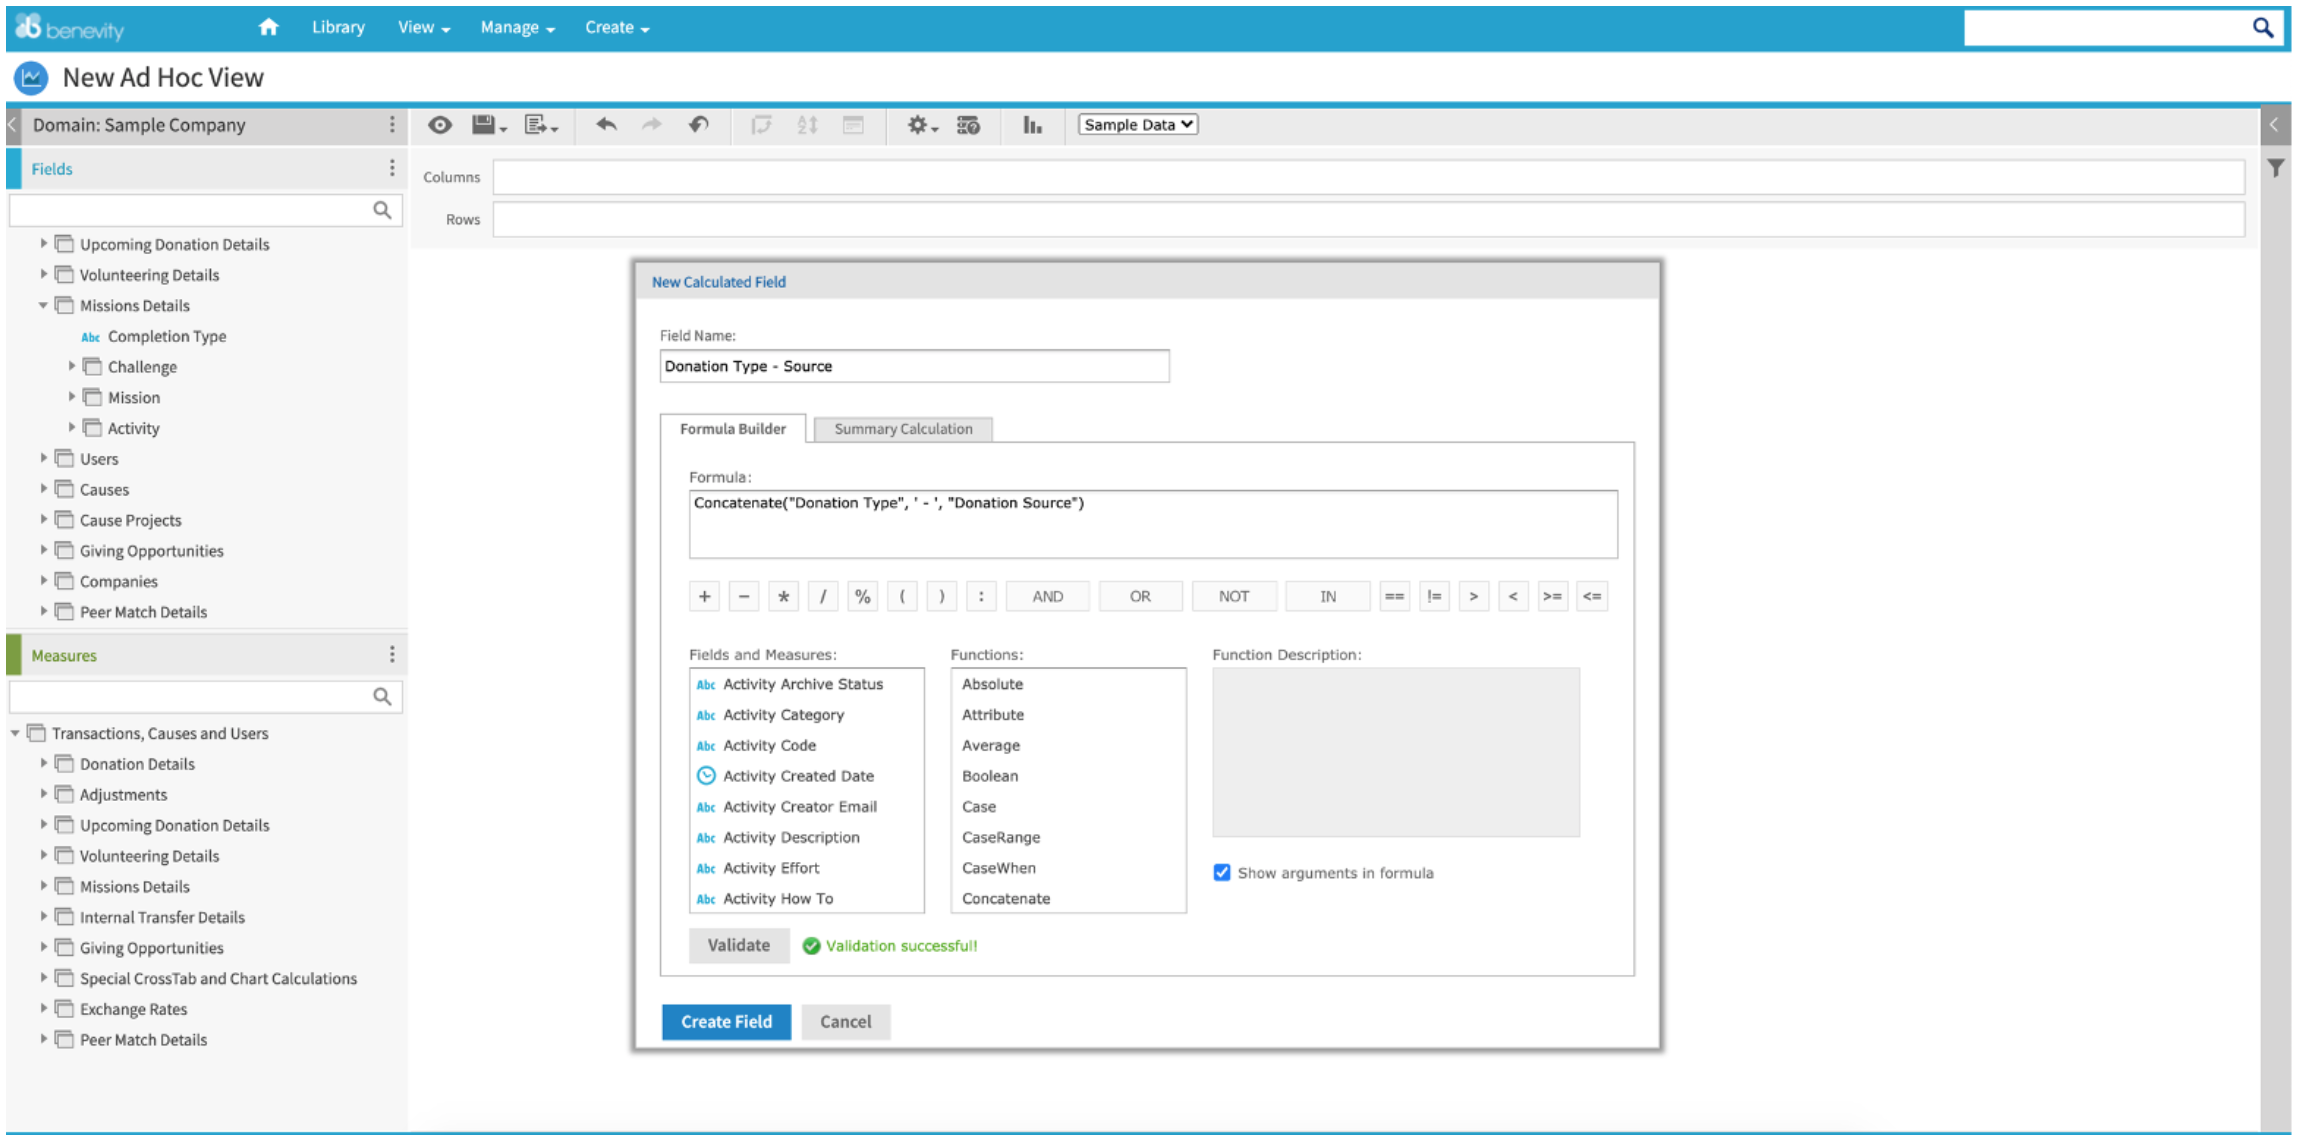The width and height of the screenshot is (2298, 1142).
Task: Click the Switch Group icon
Action: point(761,125)
